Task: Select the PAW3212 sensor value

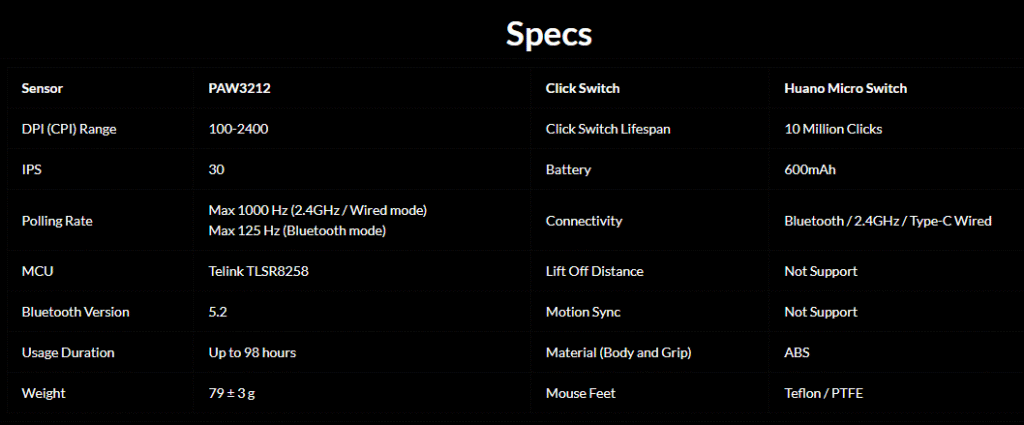Action: pyautogui.click(x=233, y=88)
